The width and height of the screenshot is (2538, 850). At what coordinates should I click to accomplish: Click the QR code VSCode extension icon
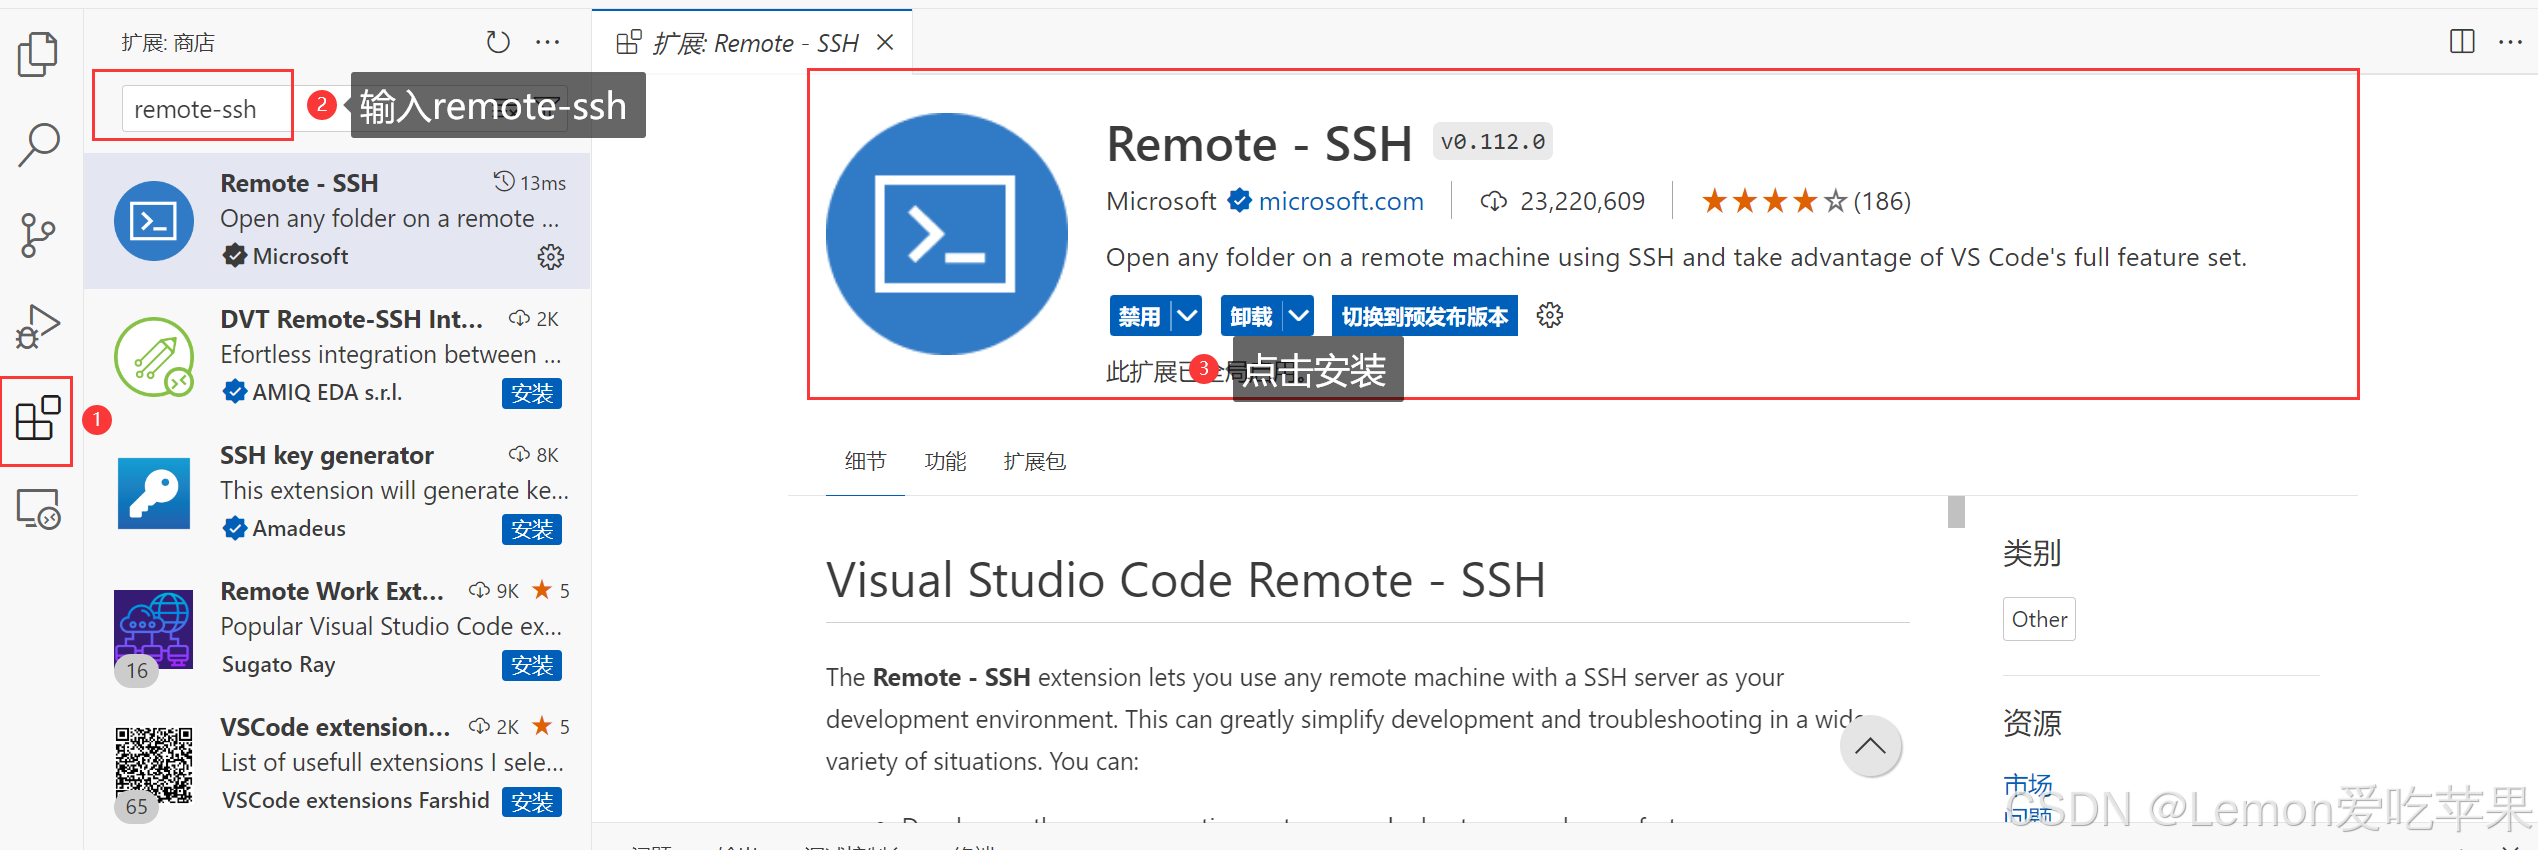click(154, 765)
